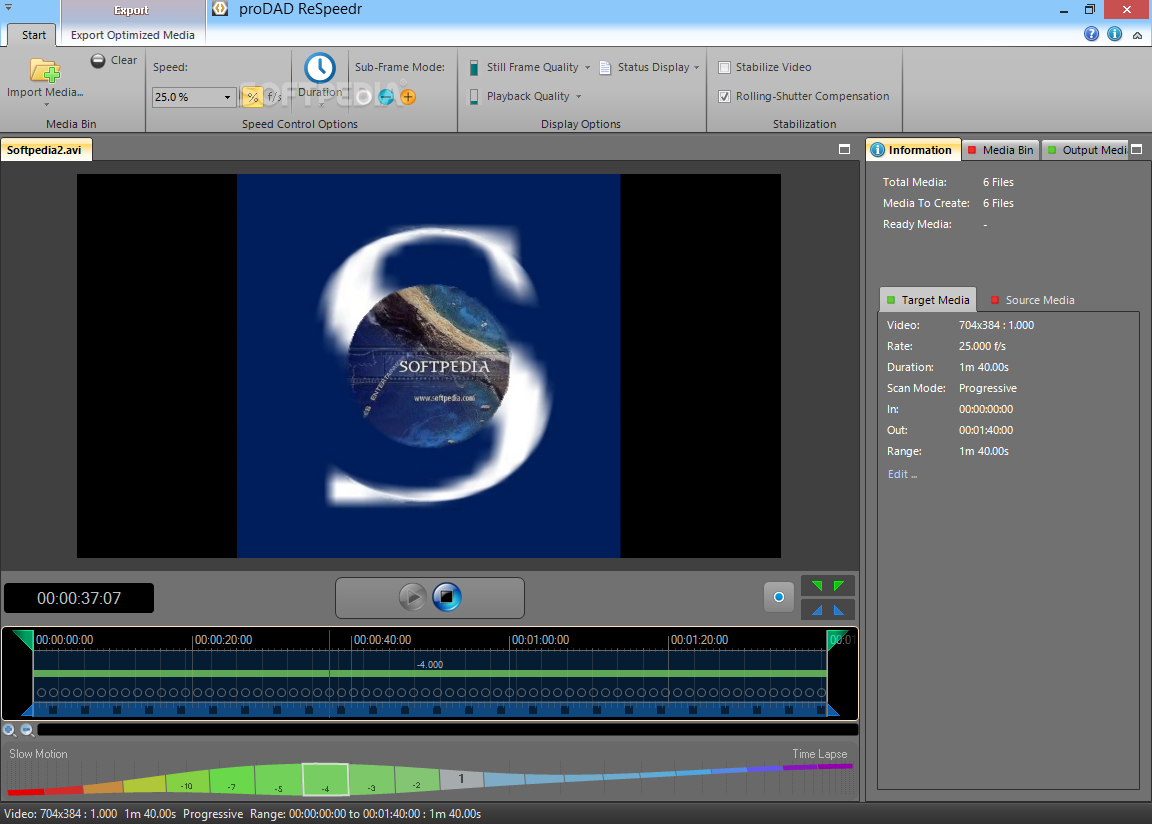Open the quick access menu arrow
The height and width of the screenshot is (824, 1152).
pyautogui.click(x=9, y=7)
